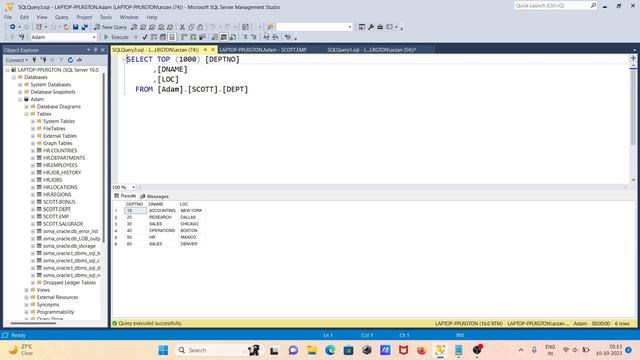Viewport: 640px width, 360px height.
Task: Open the File menu
Action: pos(8,17)
